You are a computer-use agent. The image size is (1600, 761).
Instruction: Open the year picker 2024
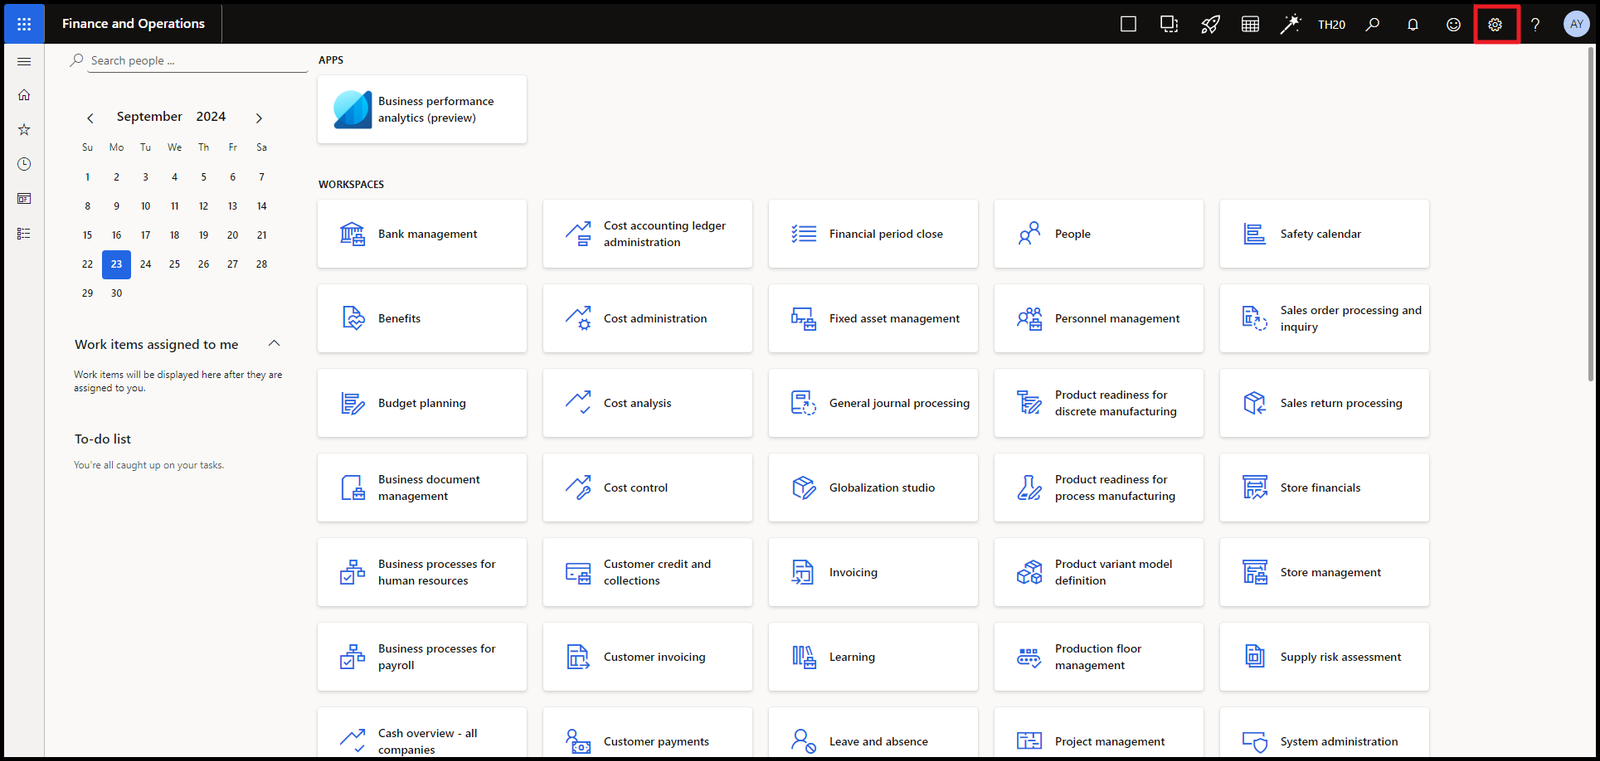(211, 117)
